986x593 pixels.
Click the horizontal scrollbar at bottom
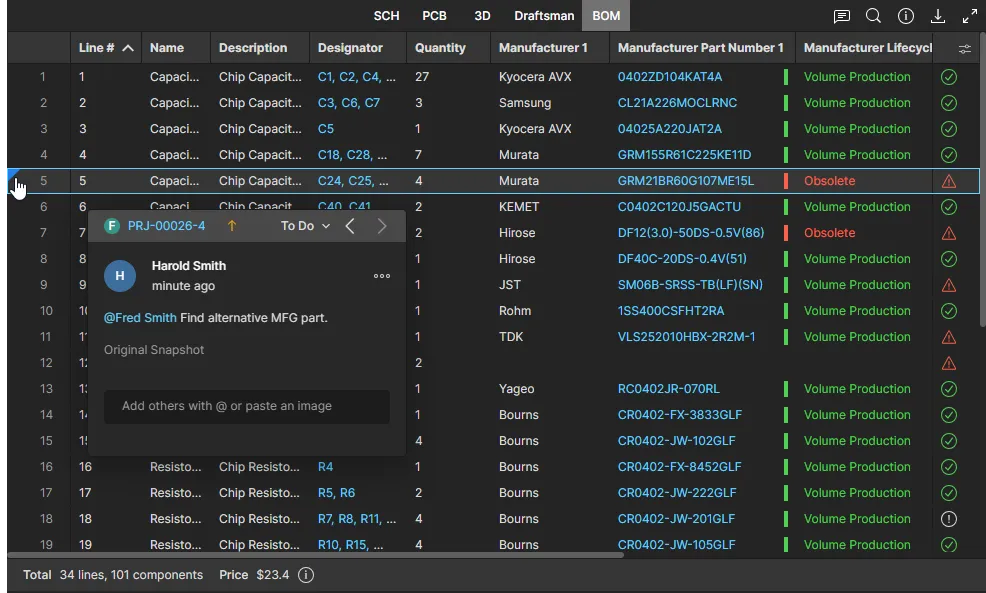(315, 554)
